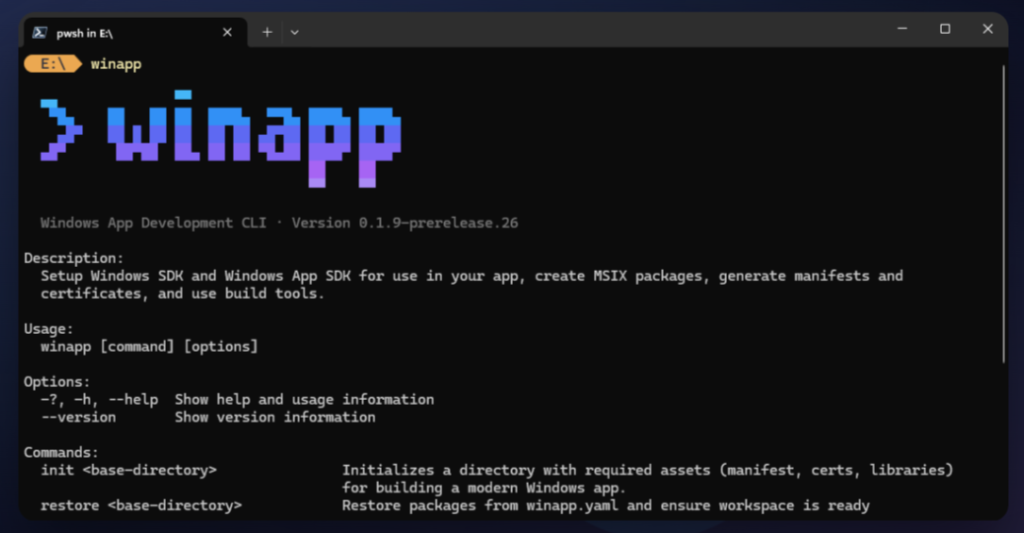Click the 'Version 0.1.9-prerelease.26' text
The width and height of the screenshot is (1024, 533).
click(x=404, y=223)
